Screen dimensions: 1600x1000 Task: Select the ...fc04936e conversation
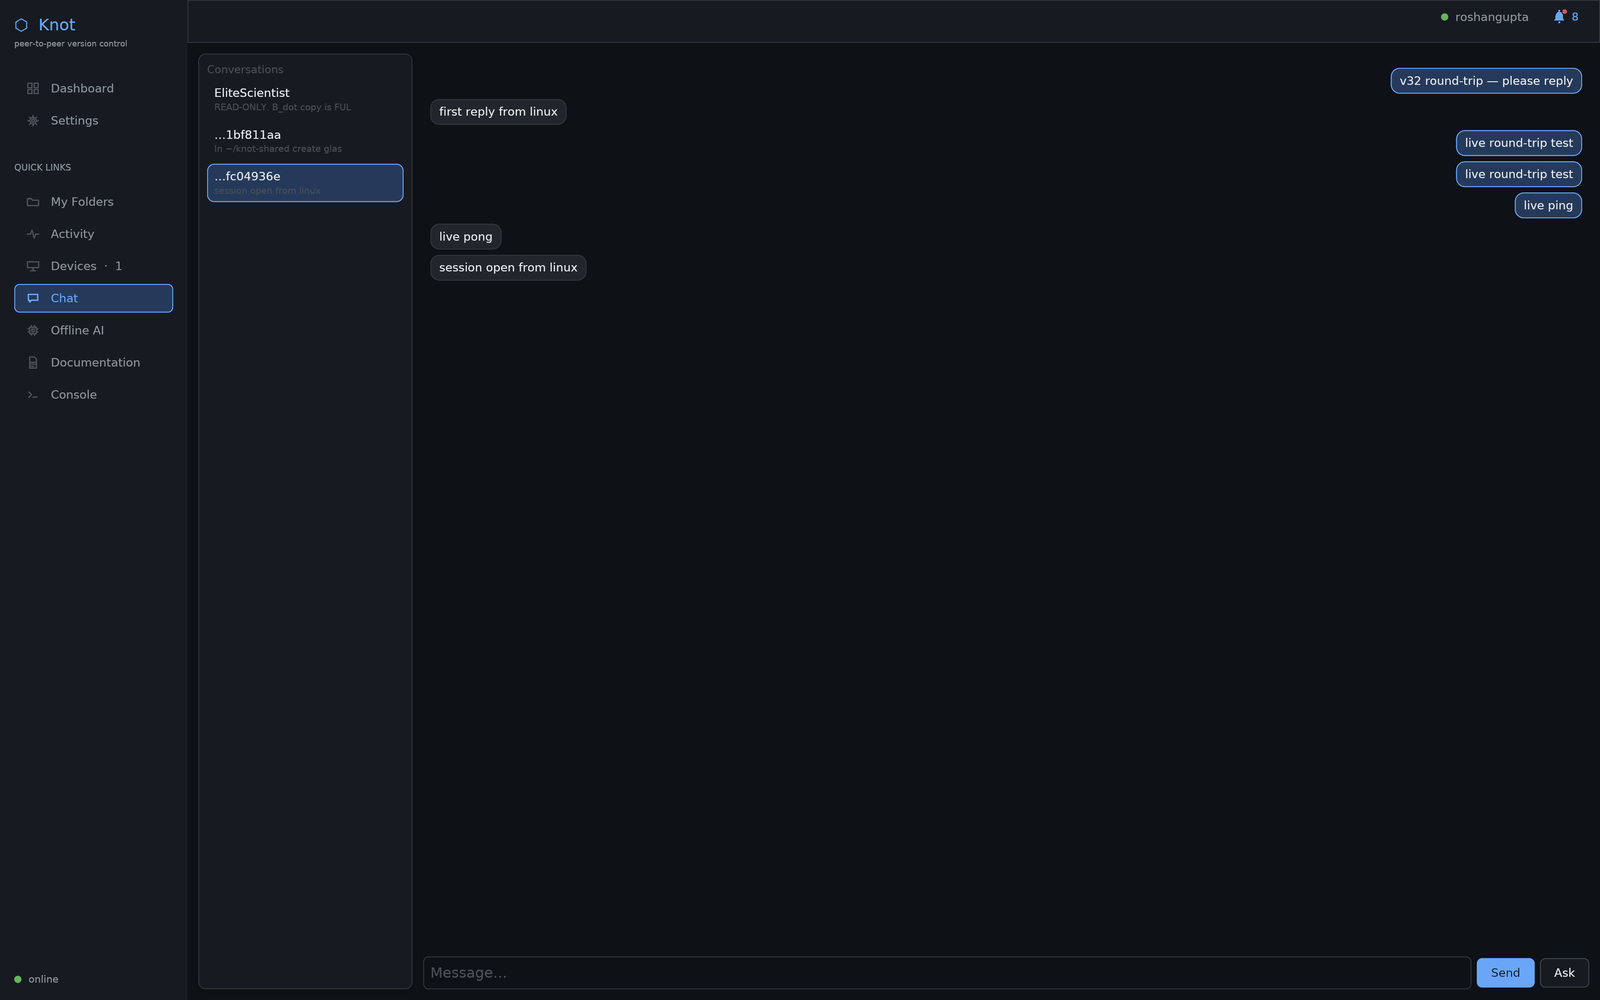coord(305,183)
